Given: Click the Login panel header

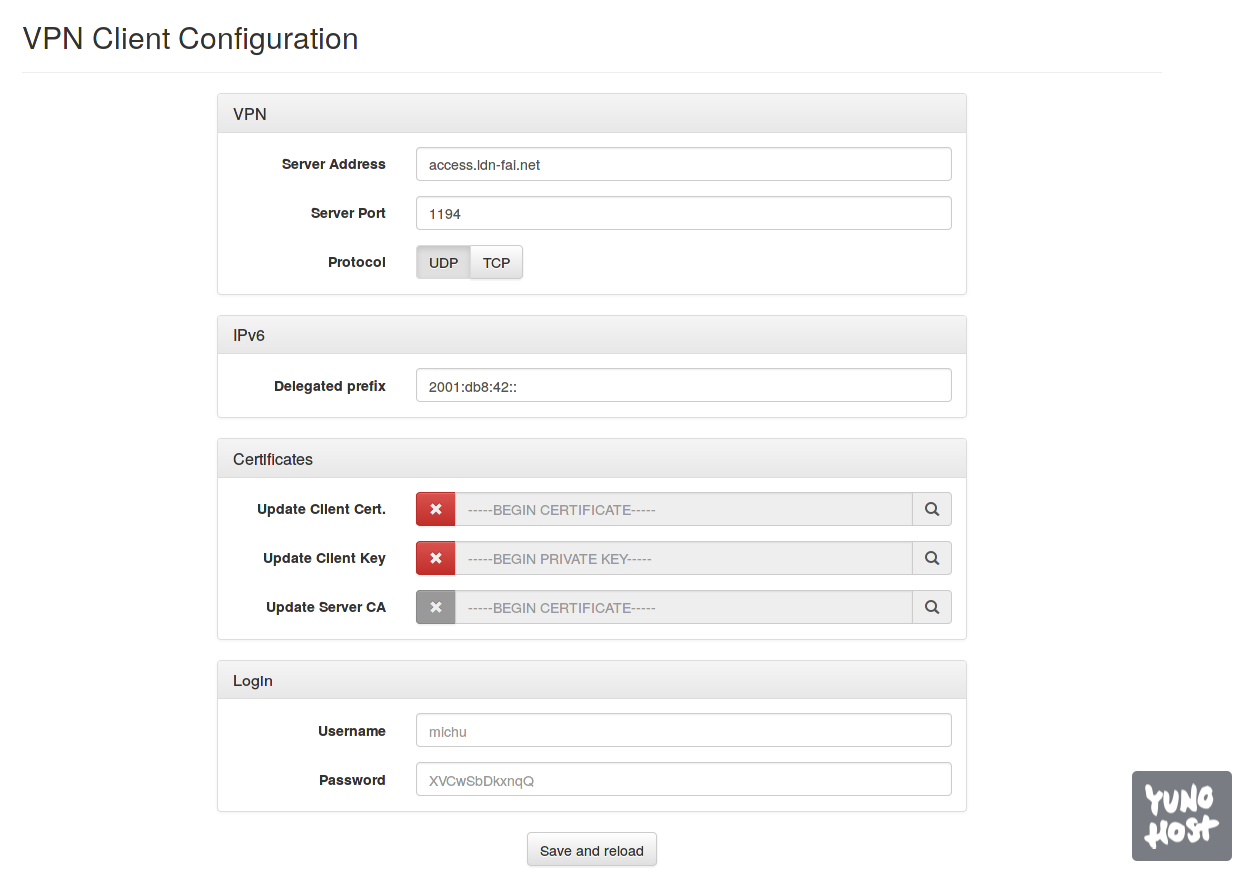Looking at the screenshot, I should pos(591,680).
